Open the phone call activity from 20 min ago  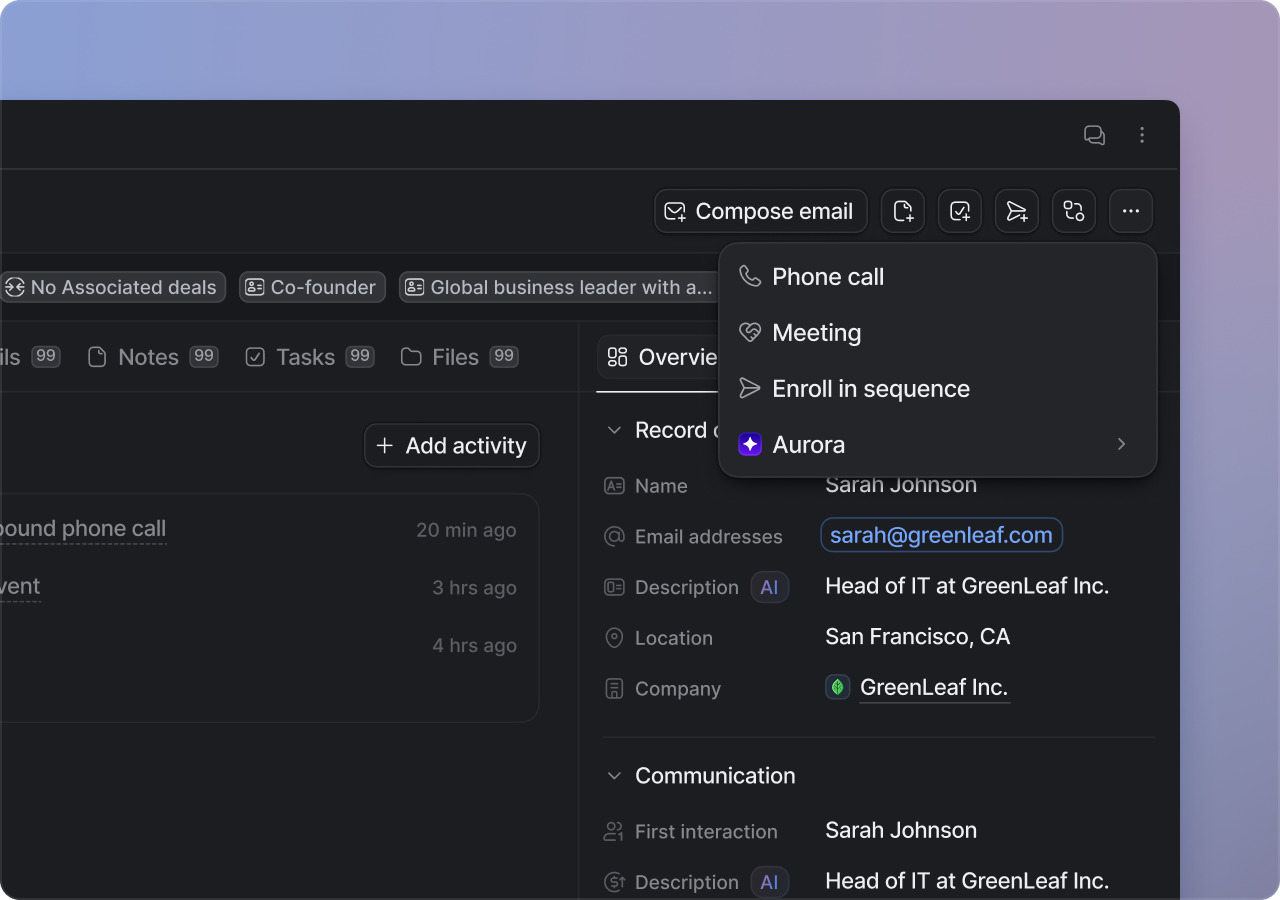pos(83,529)
